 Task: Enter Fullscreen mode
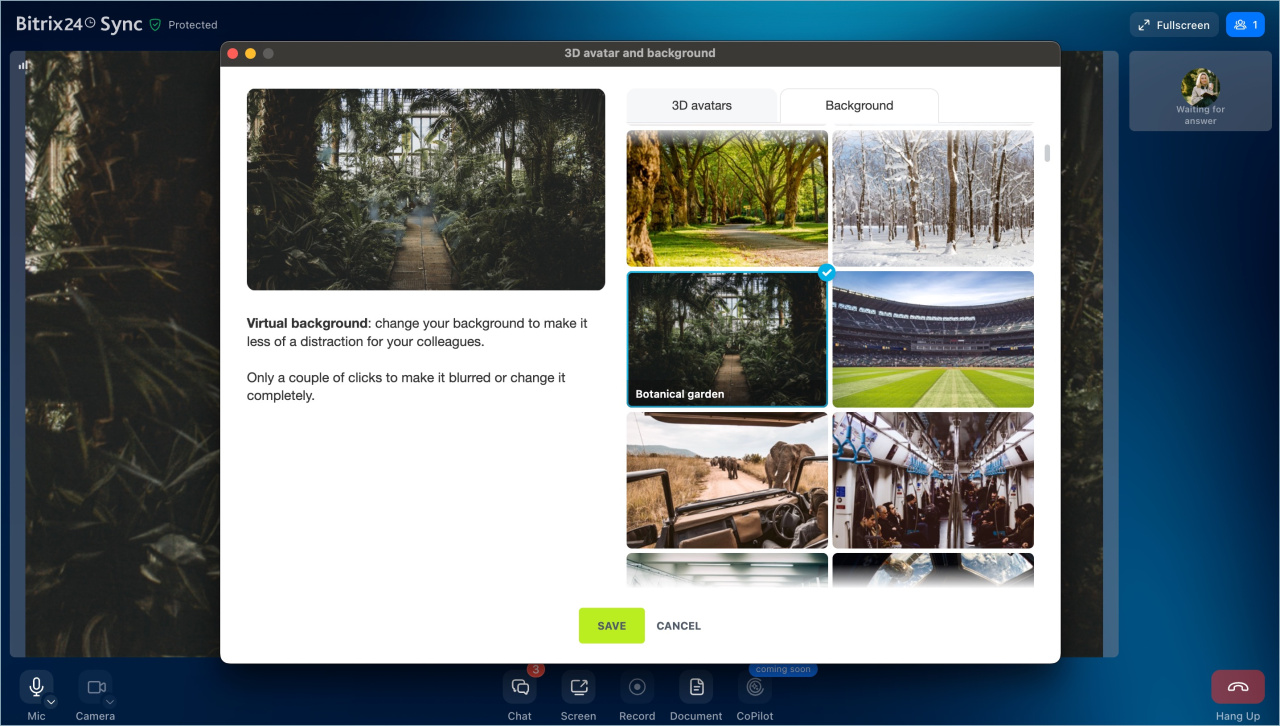click(1173, 25)
